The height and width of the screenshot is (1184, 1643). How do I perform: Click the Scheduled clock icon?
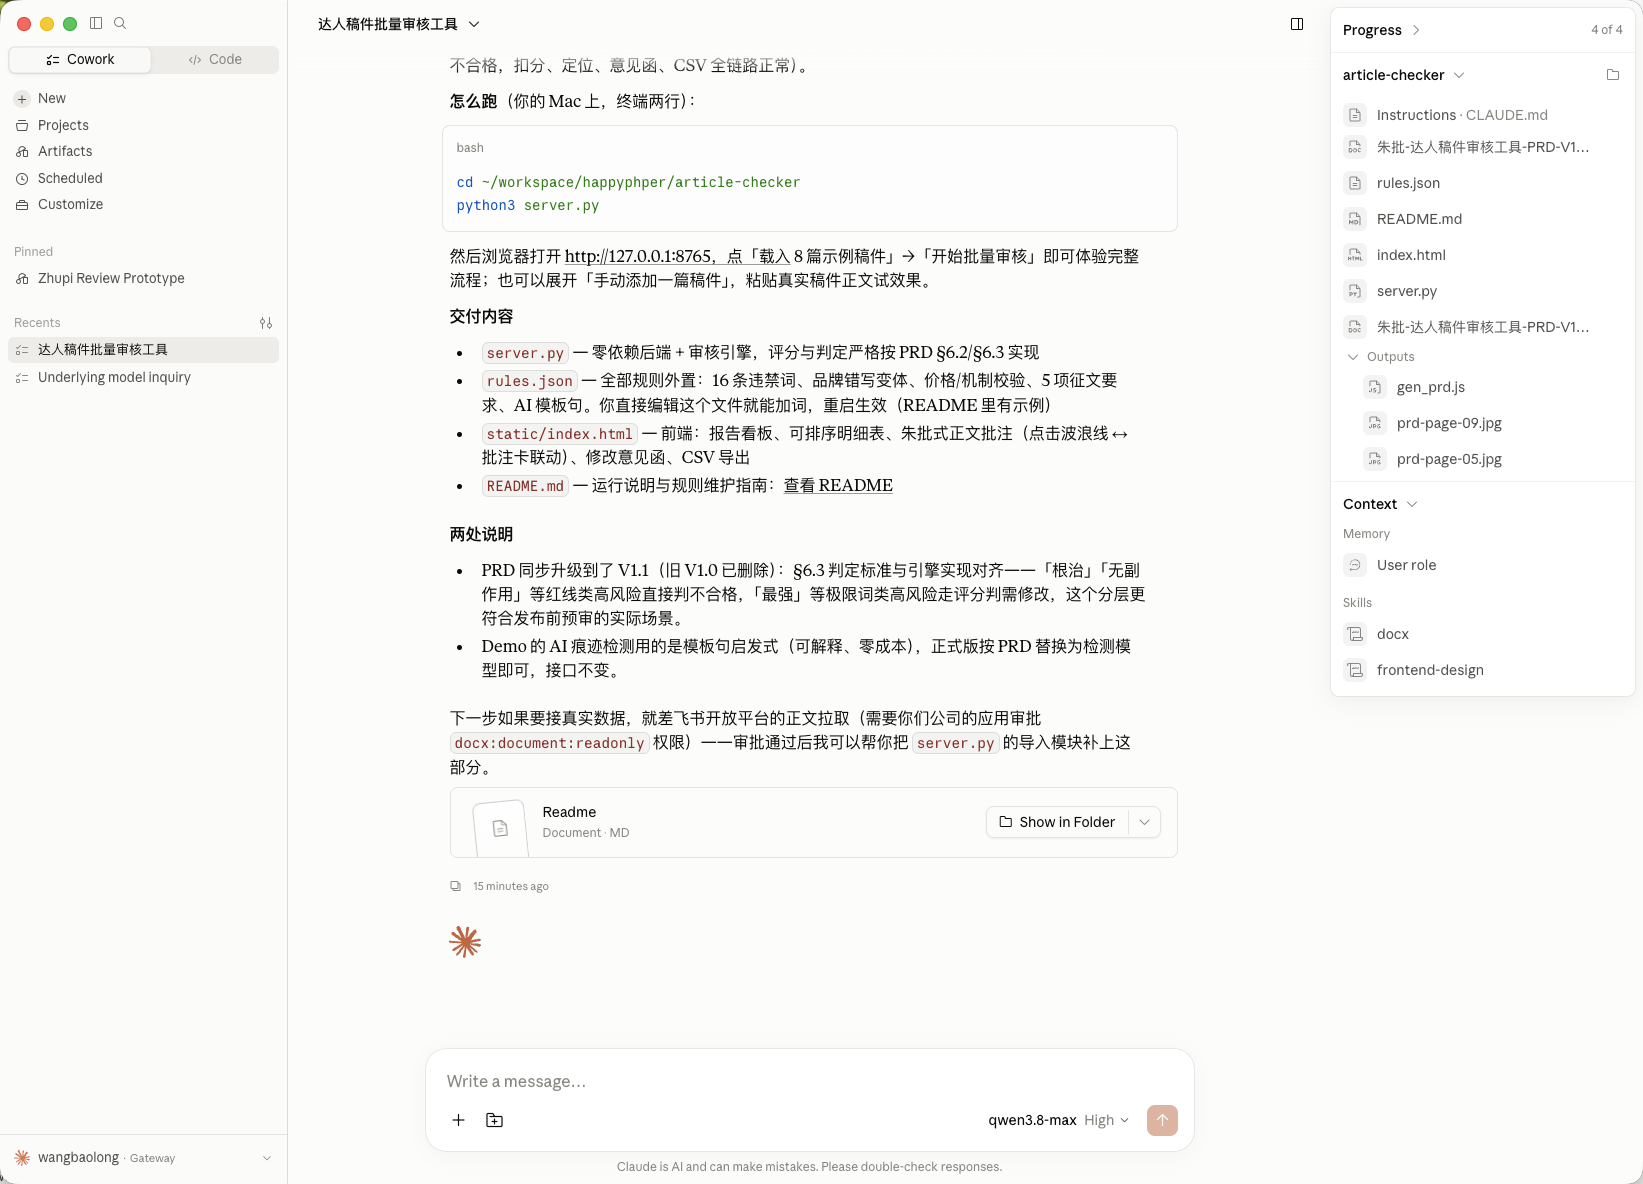[22, 178]
